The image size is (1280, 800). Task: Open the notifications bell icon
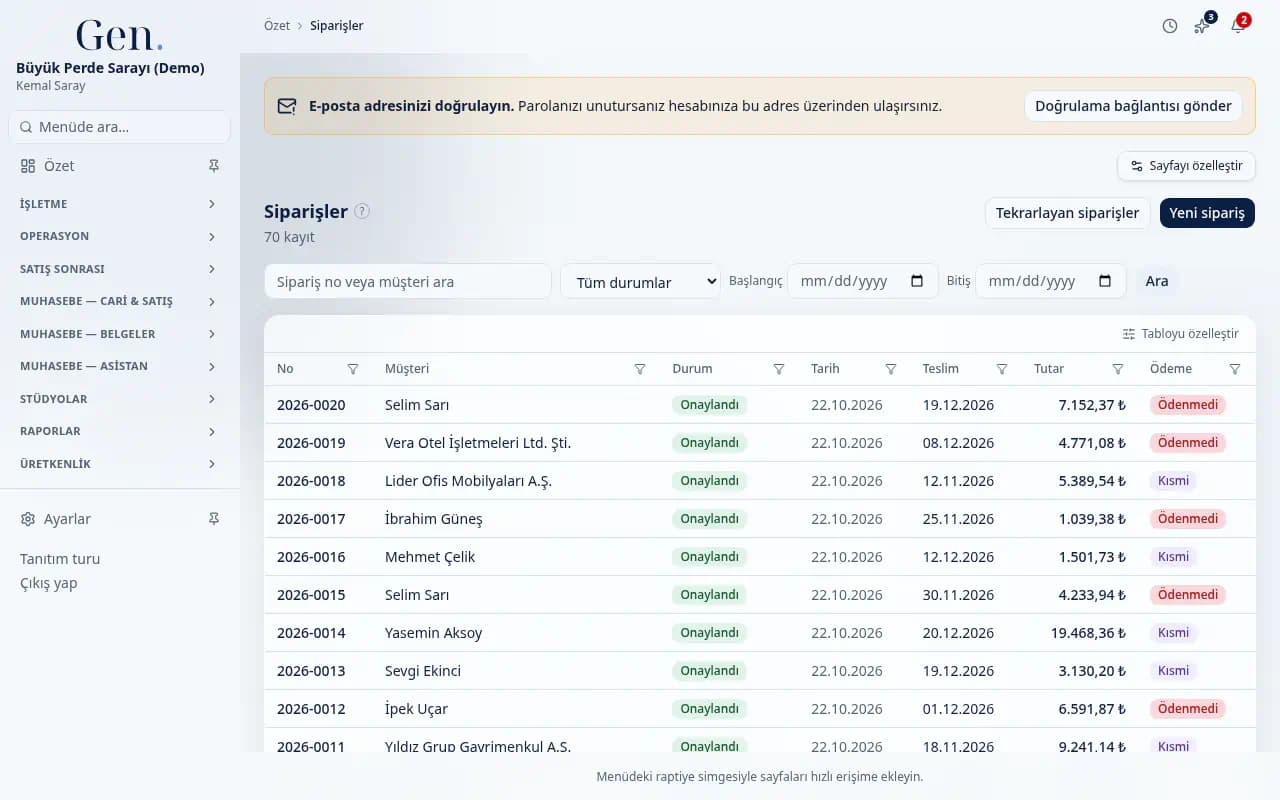(1238, 26)
